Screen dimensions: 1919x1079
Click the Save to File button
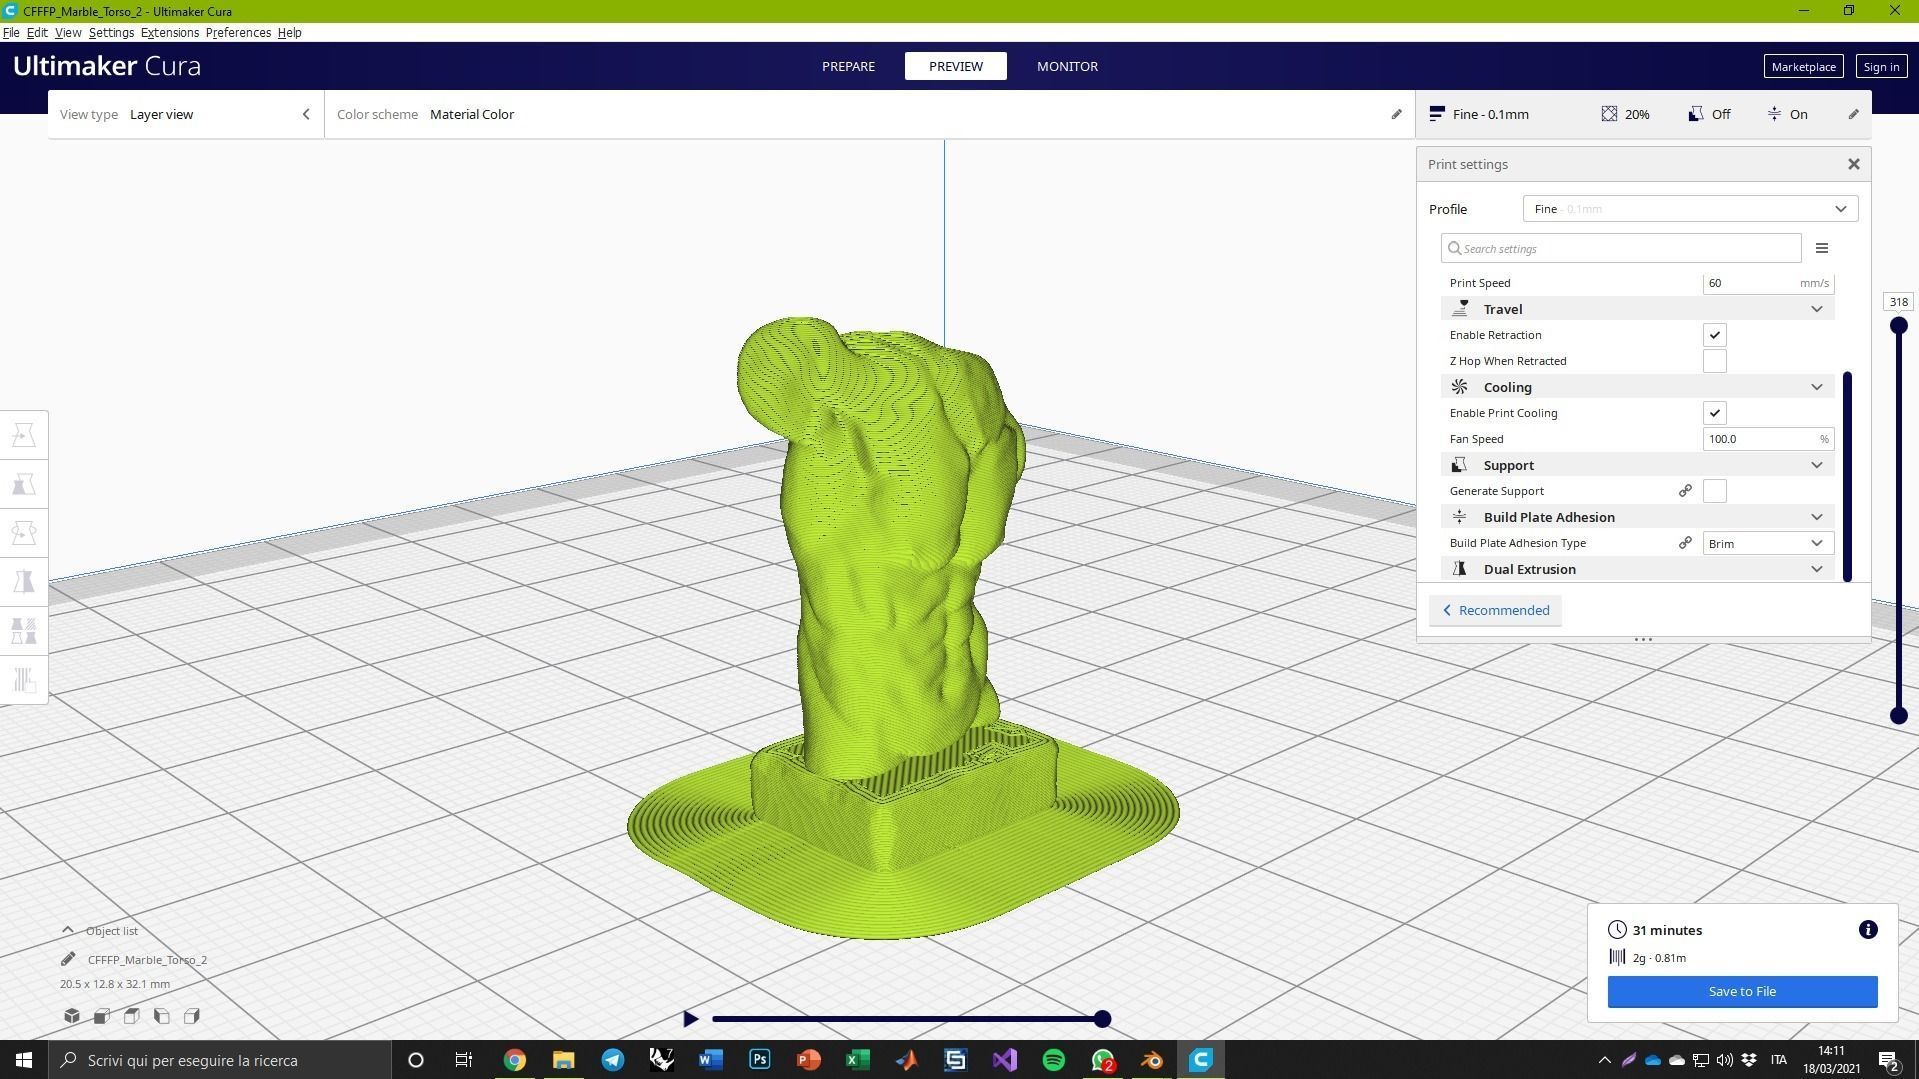tap(1742, 991)
